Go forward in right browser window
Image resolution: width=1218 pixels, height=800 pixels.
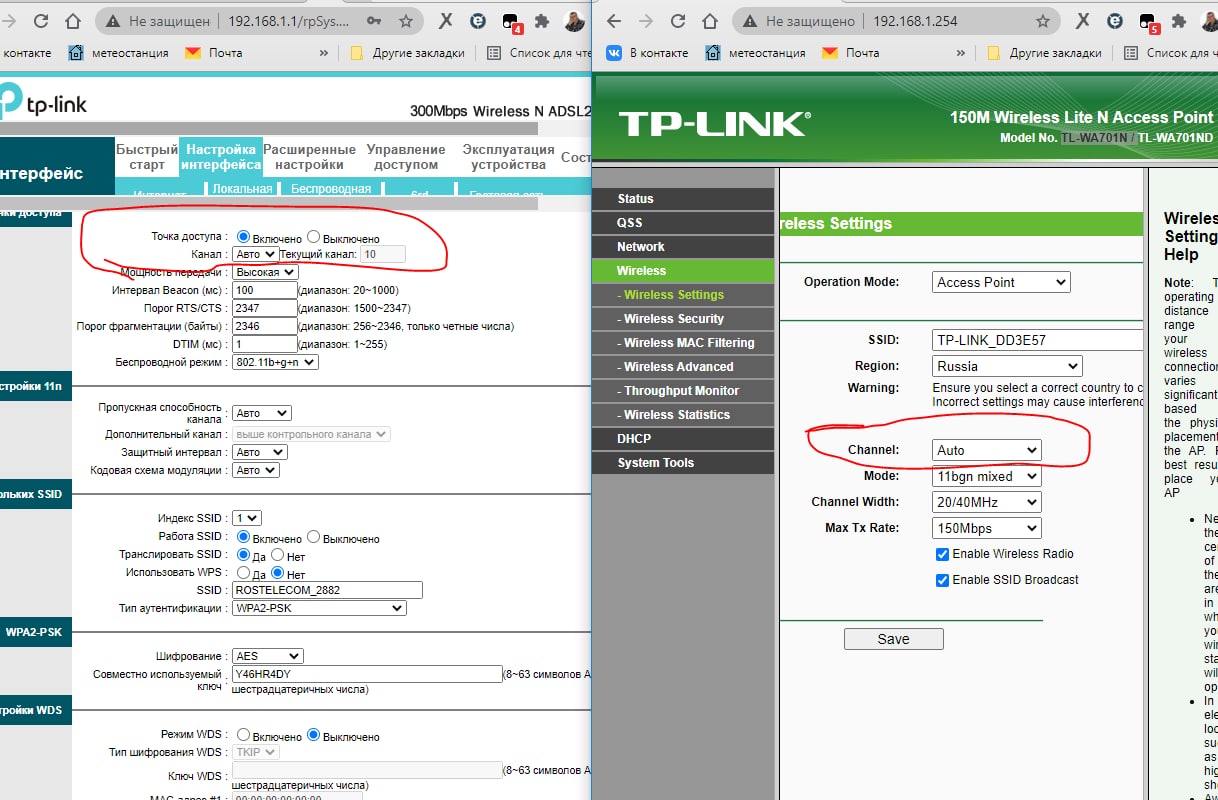pos(646,21)
